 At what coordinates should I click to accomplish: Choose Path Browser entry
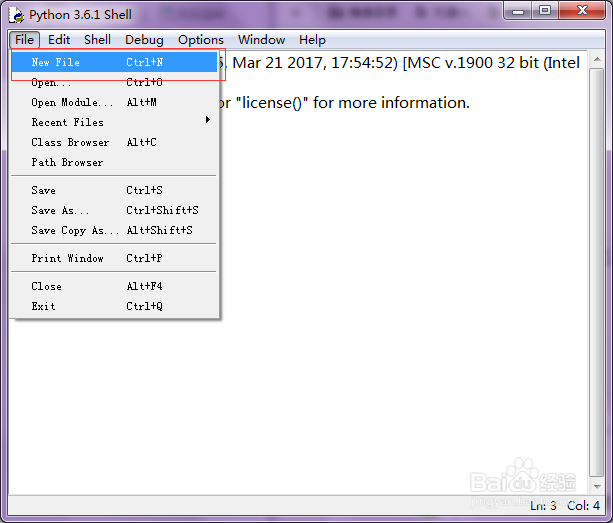pyautogui.click(x=114, y=162)
